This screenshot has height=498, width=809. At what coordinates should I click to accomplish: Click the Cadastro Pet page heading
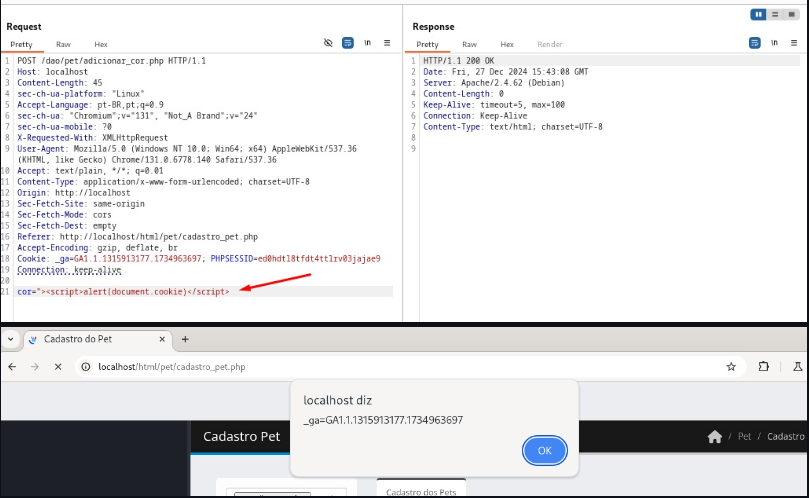(241, 437)
